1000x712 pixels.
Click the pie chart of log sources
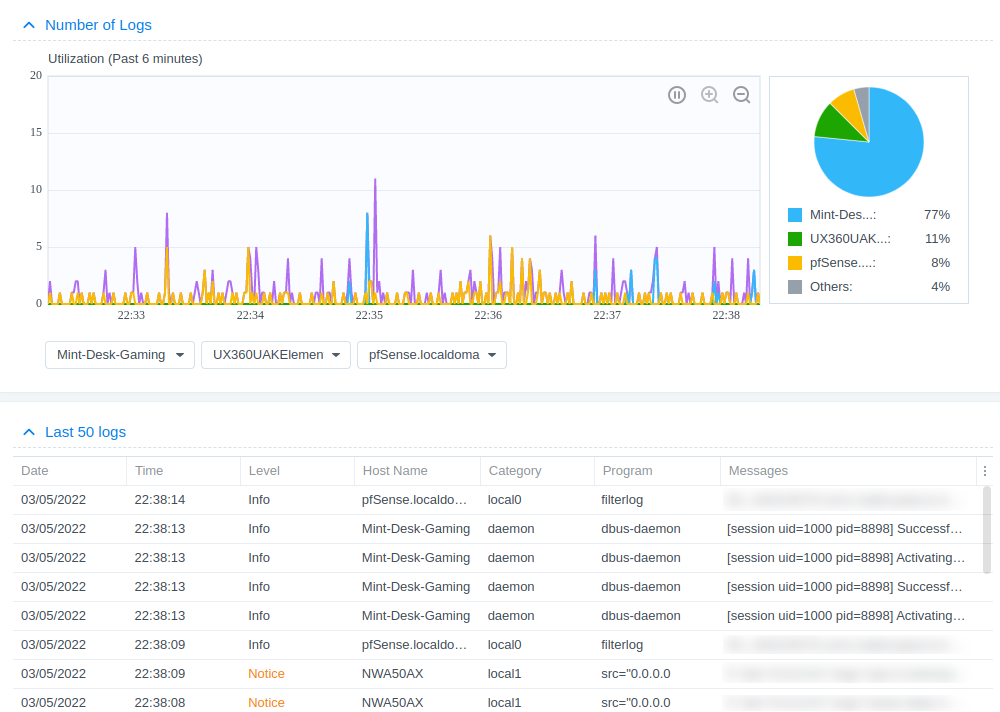[869, 142]
